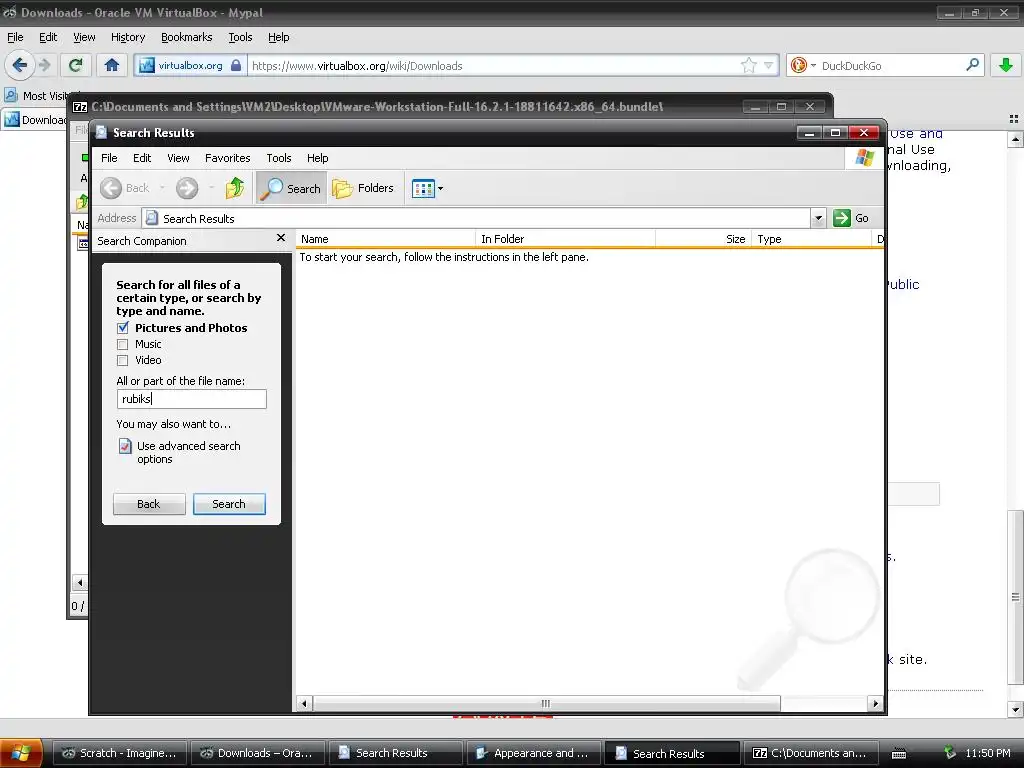
Task: Click the browser forward arrow button
Action: pos(45,65)
